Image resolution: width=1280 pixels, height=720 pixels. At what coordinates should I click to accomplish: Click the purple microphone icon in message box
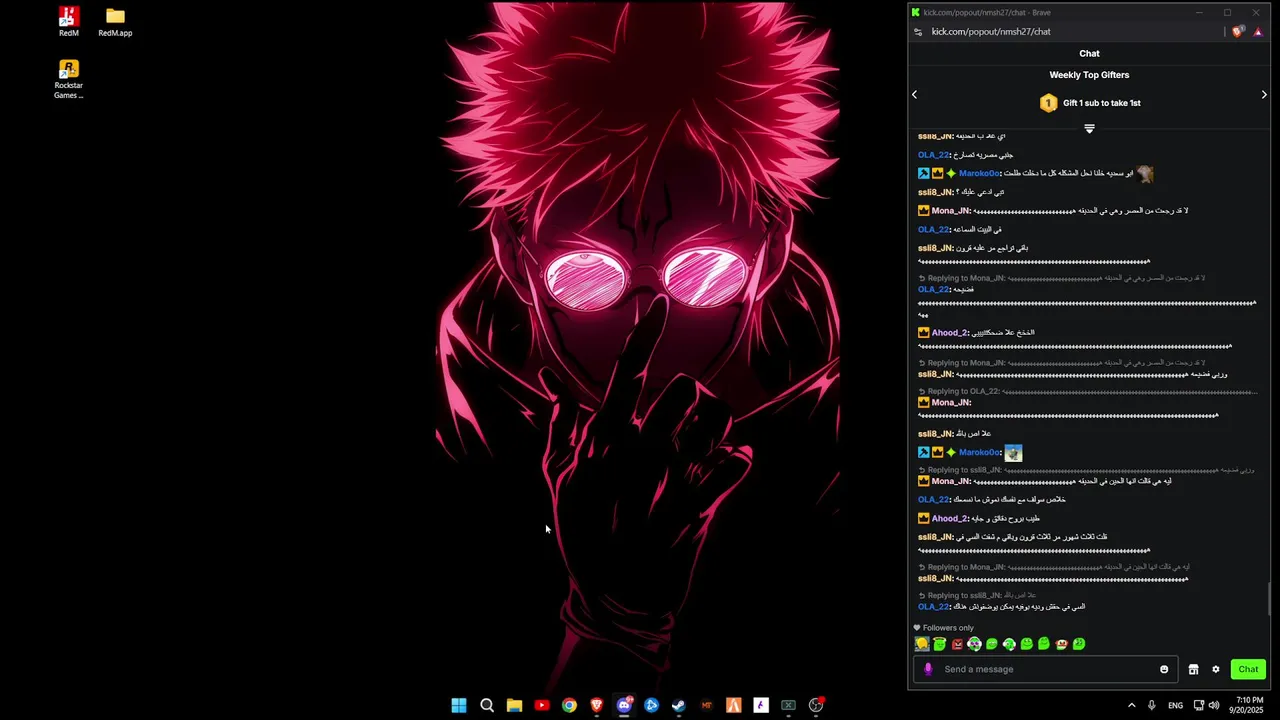pos(928,669)
